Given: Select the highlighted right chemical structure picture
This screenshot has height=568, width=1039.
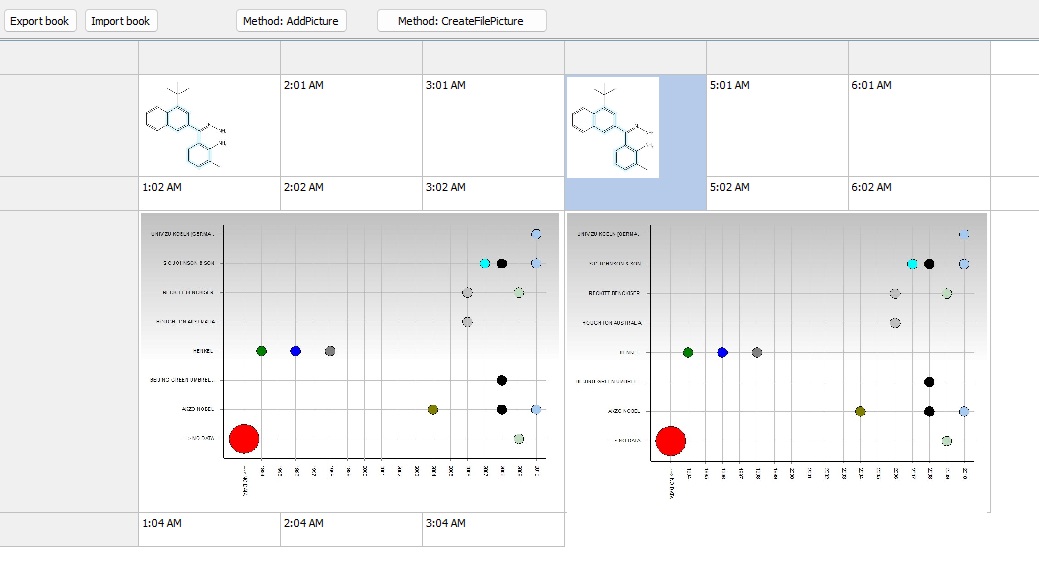Looking at the screenshot, I should point(613,127).
